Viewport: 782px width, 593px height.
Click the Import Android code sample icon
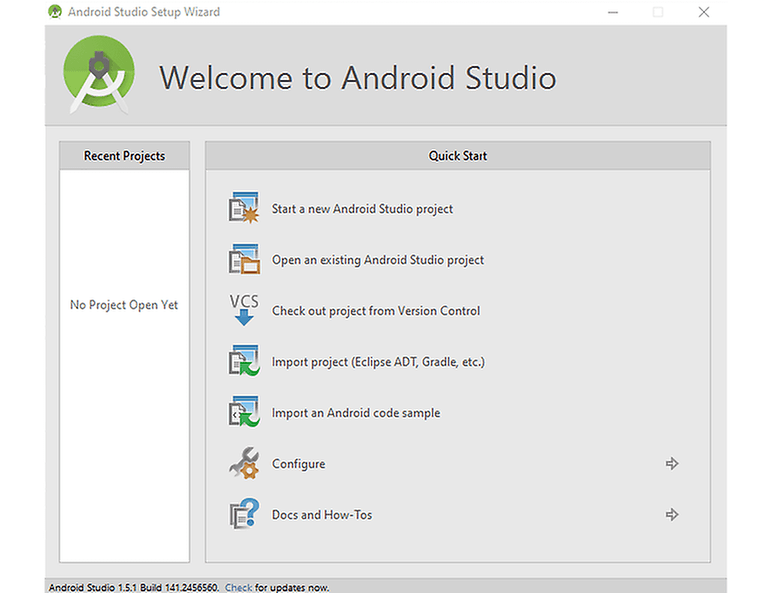[244, 412]
